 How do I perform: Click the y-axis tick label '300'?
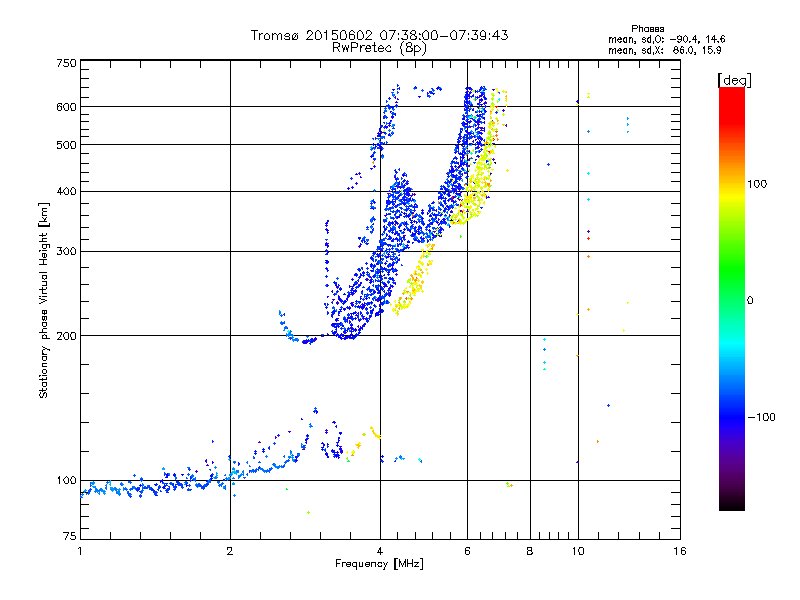[67, 252]
